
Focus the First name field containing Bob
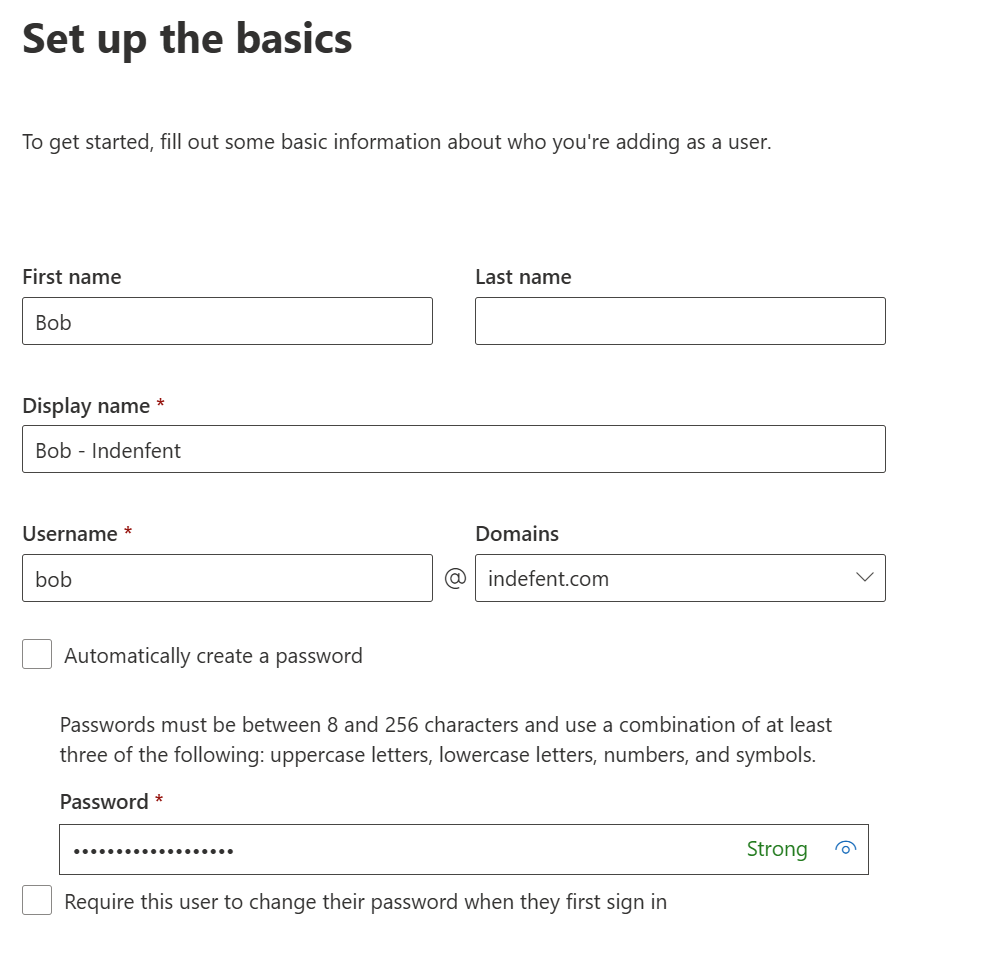point(227,321)
